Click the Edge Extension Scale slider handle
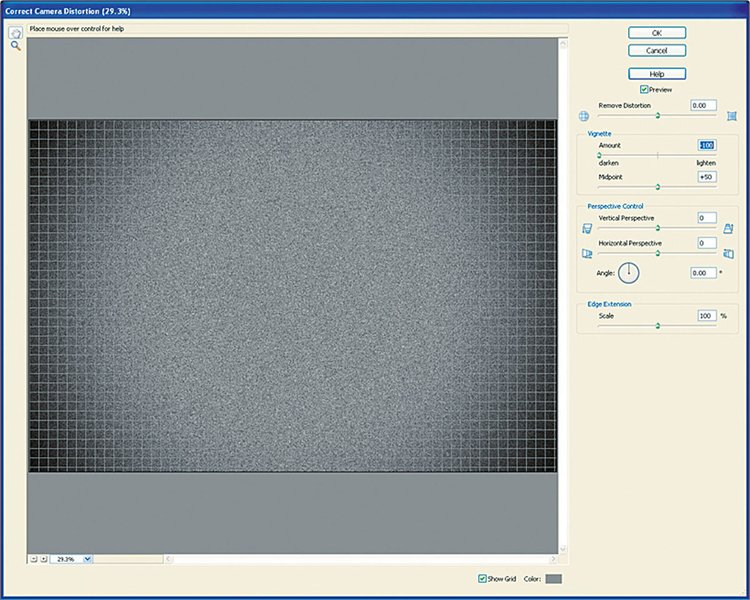750x600 pixels. tap(658, 326)
